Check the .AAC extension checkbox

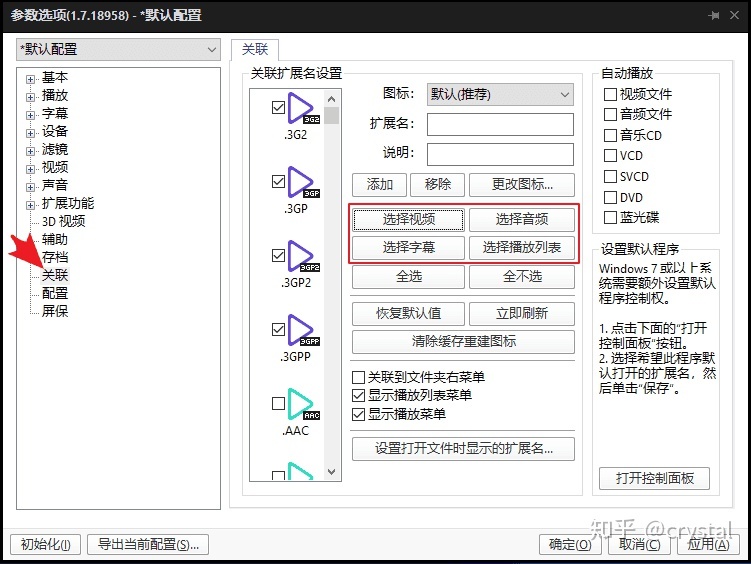(x=278, y=403)
